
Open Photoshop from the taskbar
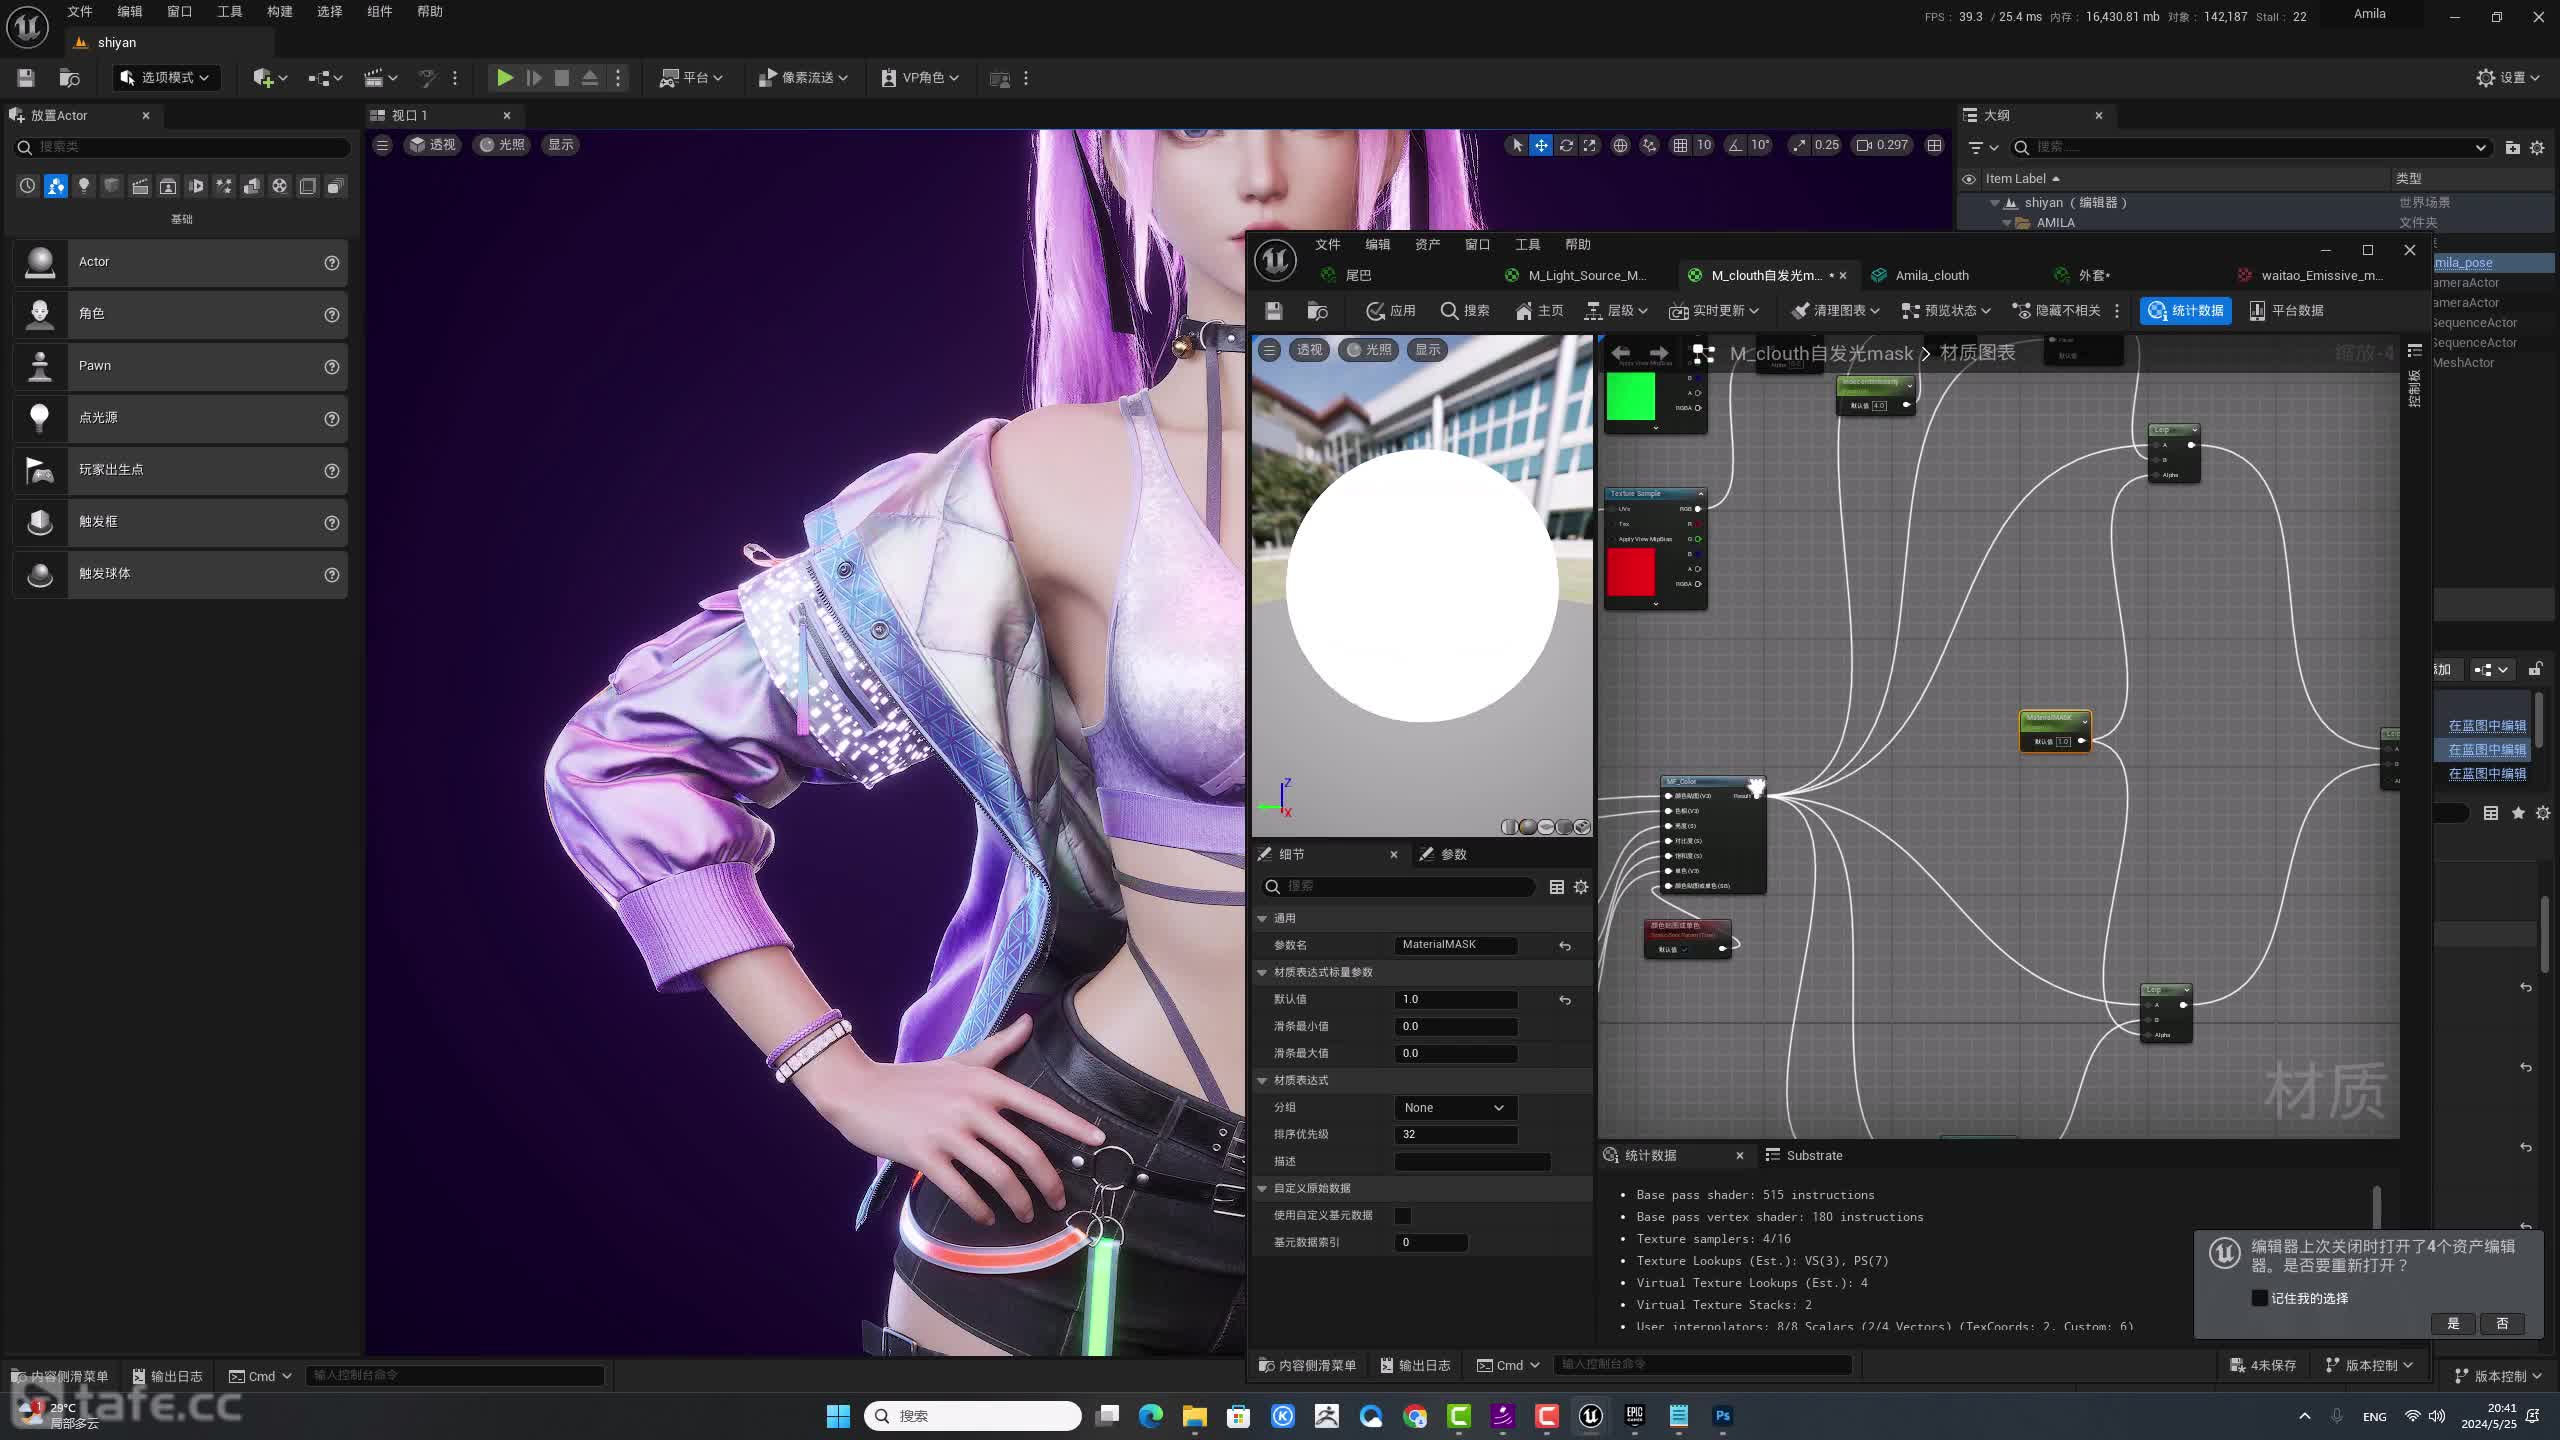tap(1723, 1416)
